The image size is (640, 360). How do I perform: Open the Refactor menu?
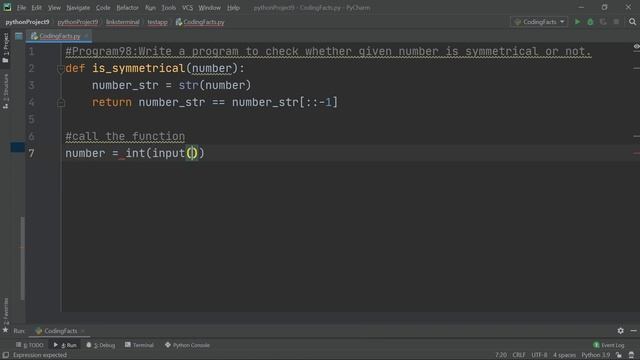click(127, 8)
